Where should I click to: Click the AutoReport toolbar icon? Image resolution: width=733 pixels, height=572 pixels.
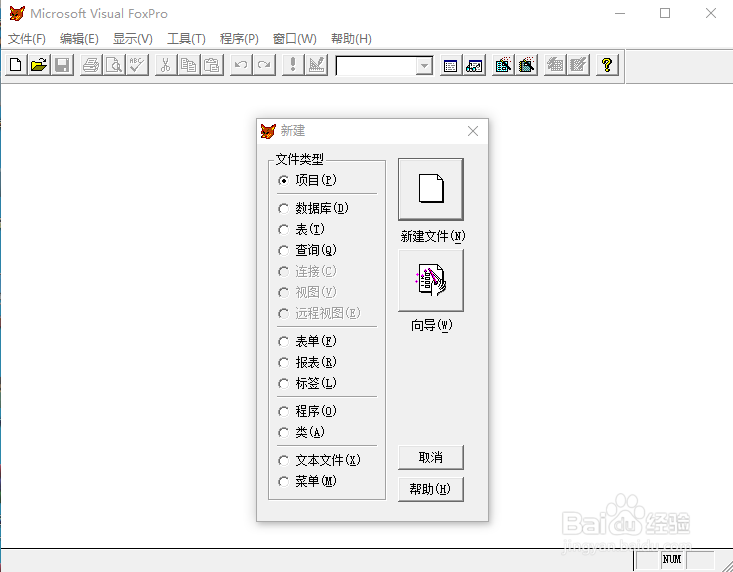coord(578,64)
